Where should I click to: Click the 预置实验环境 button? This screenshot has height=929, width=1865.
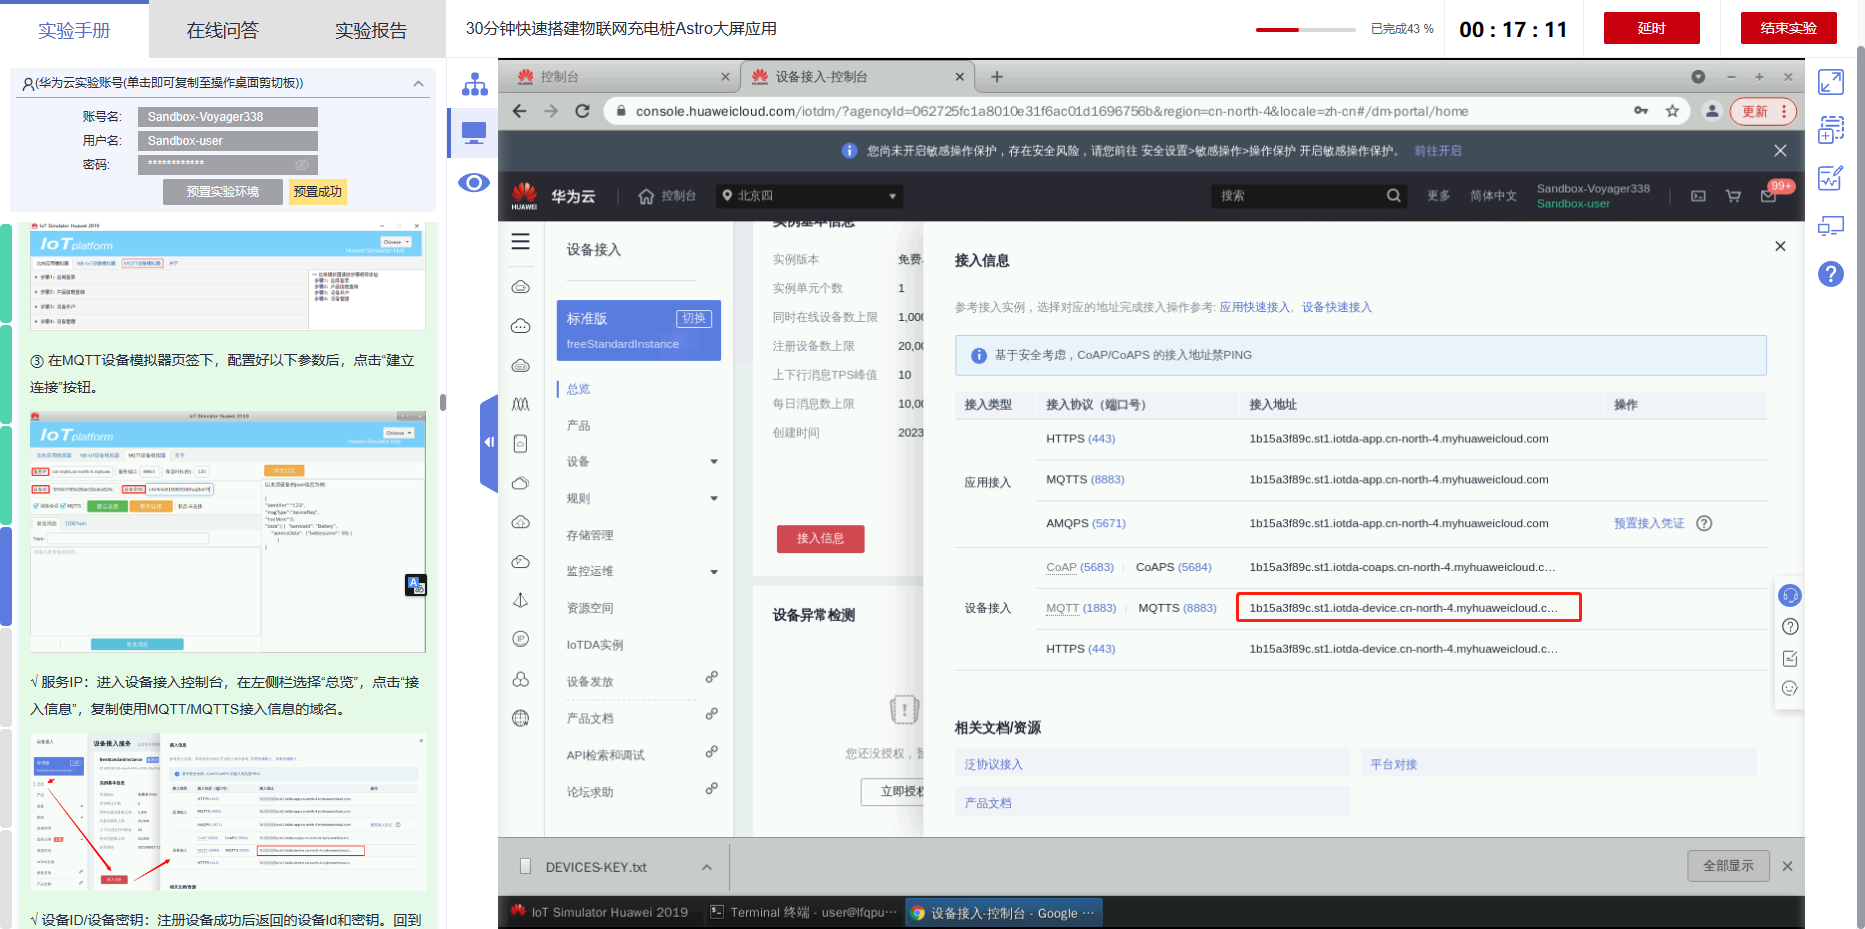(x=223, y=191)
